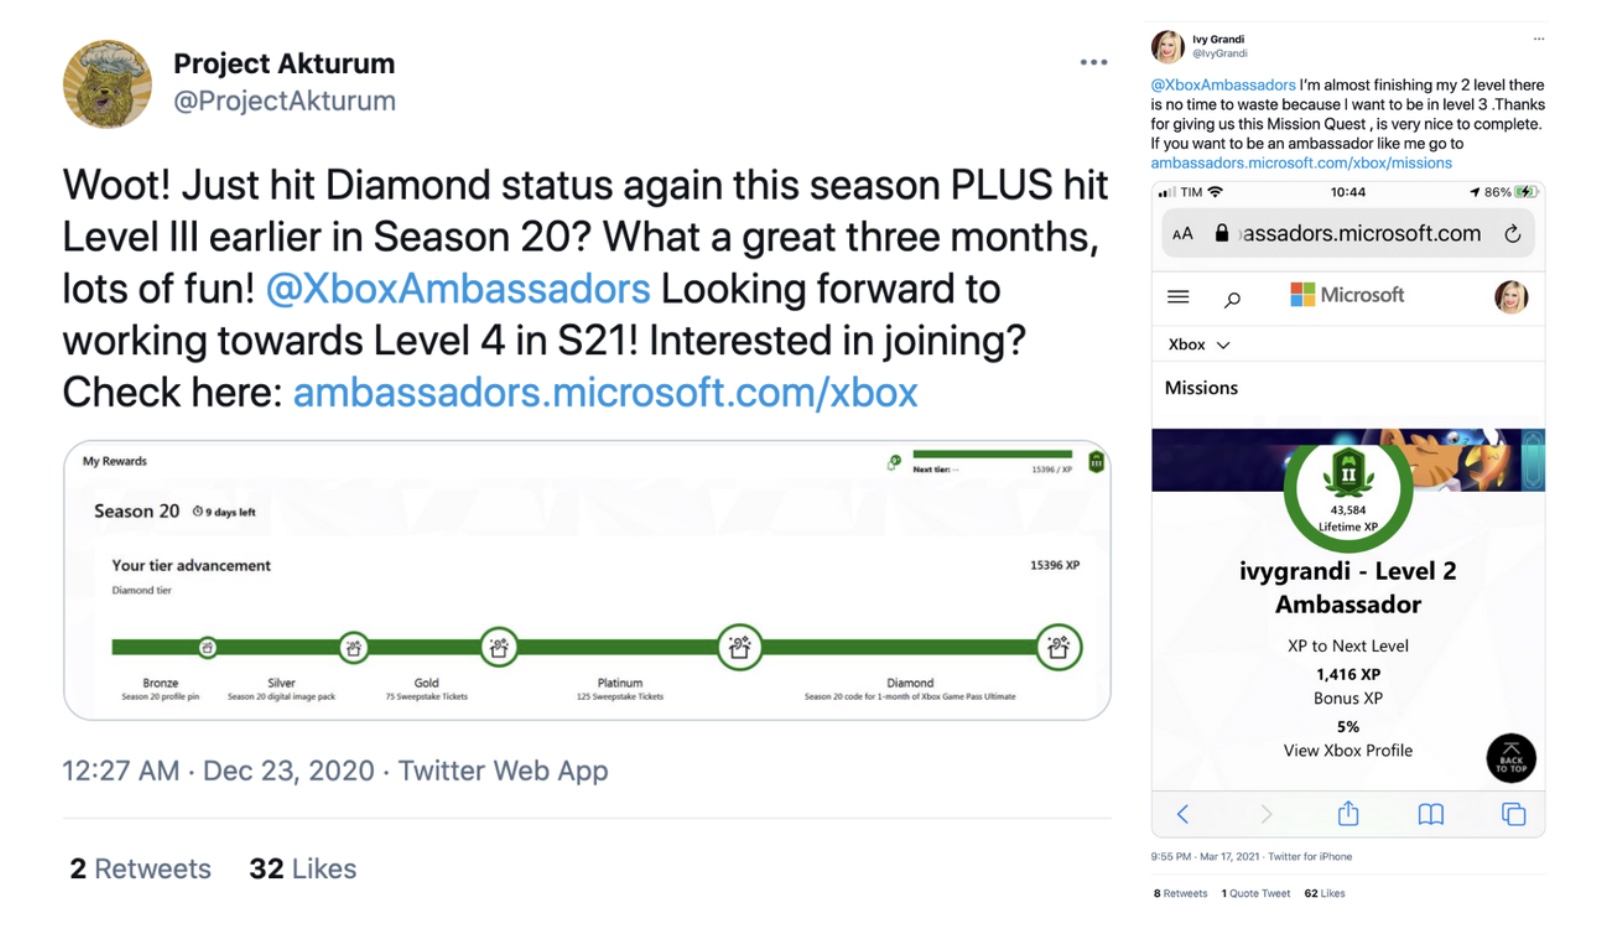
Task: View the 32 Likes list
Action: (x=302, y=868)
